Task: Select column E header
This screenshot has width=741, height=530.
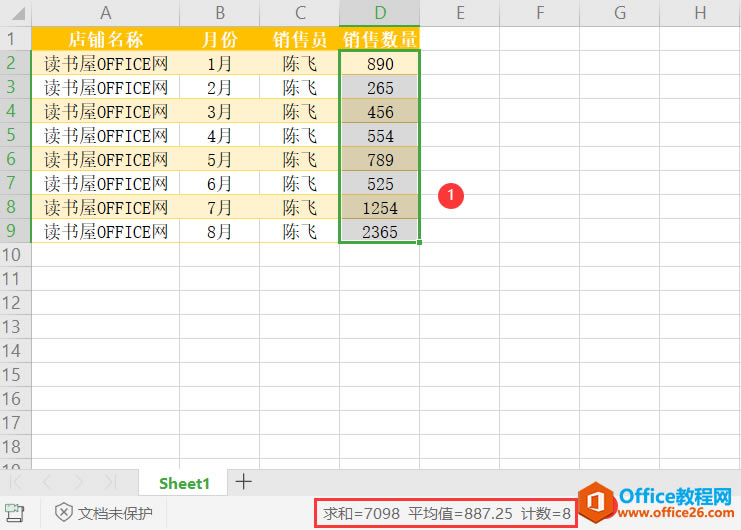Action: 459,13
